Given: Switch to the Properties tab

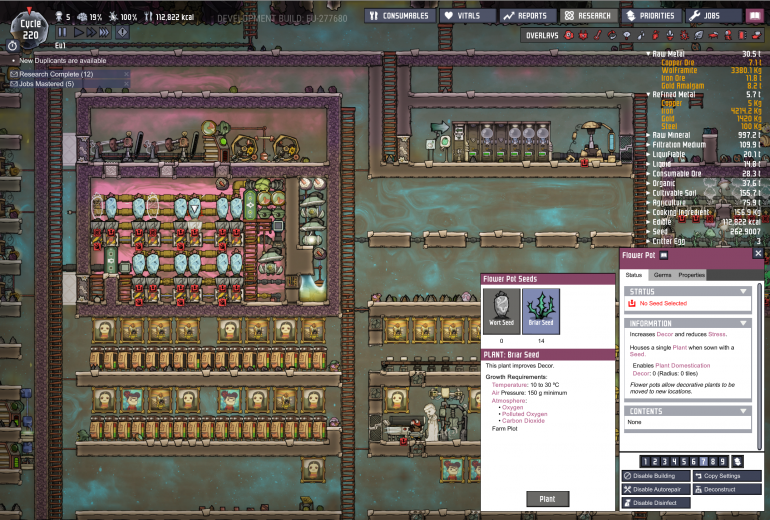Looking at the screenshot, I should tap(691, 275).
